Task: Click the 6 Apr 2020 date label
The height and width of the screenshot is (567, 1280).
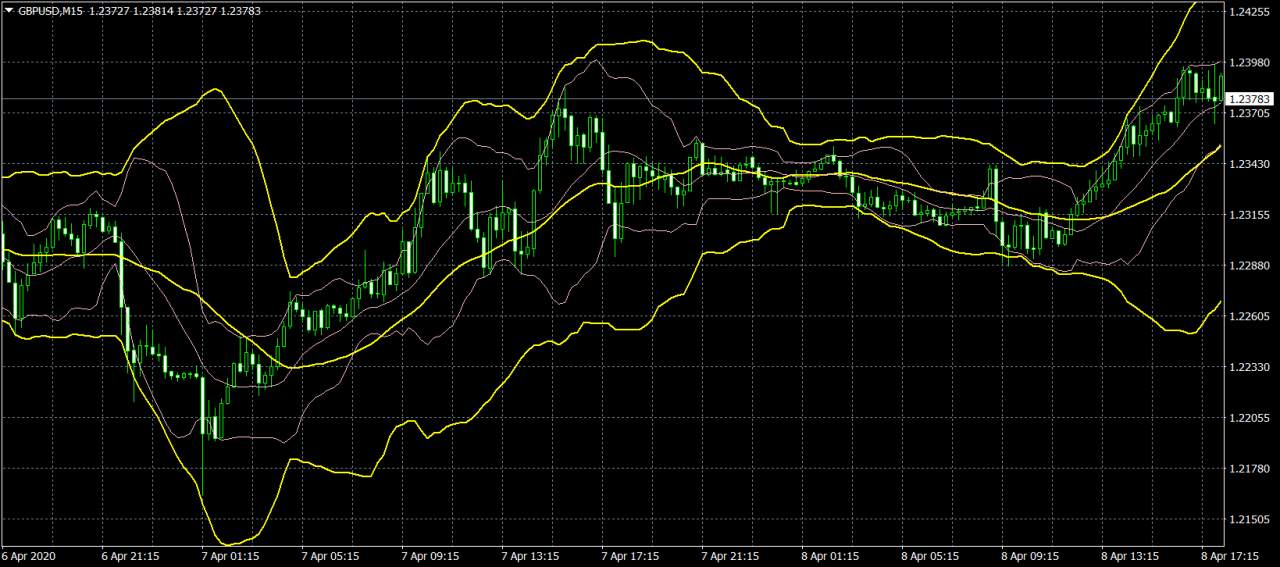Action: pos(27,555)
